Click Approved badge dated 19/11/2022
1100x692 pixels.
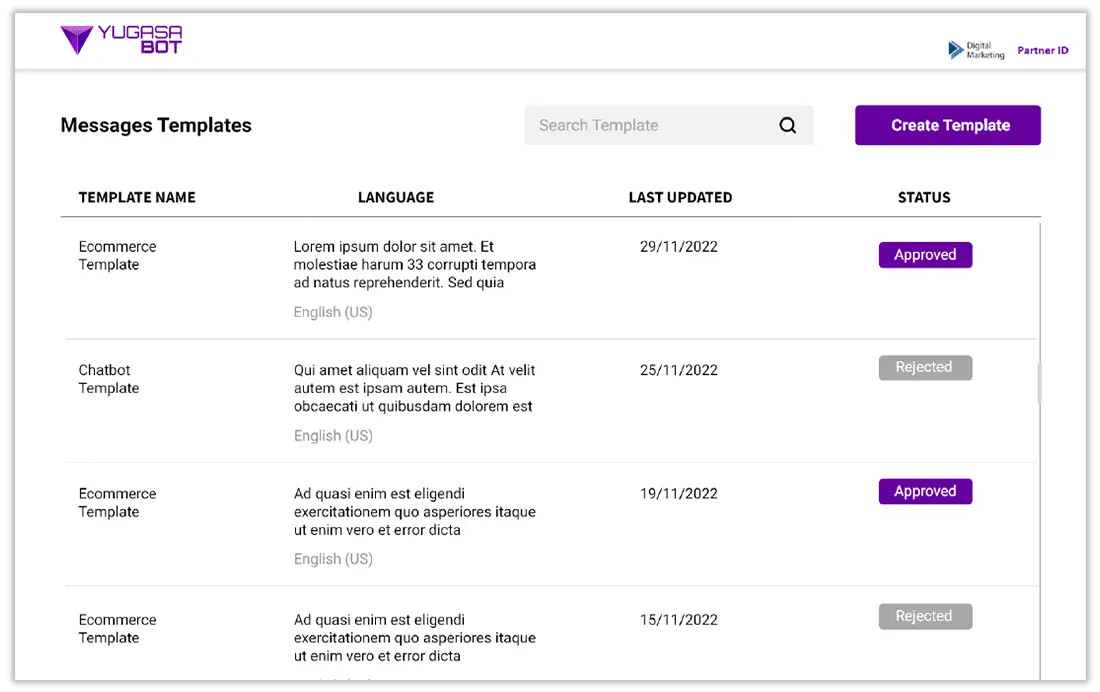coord(925,491)
